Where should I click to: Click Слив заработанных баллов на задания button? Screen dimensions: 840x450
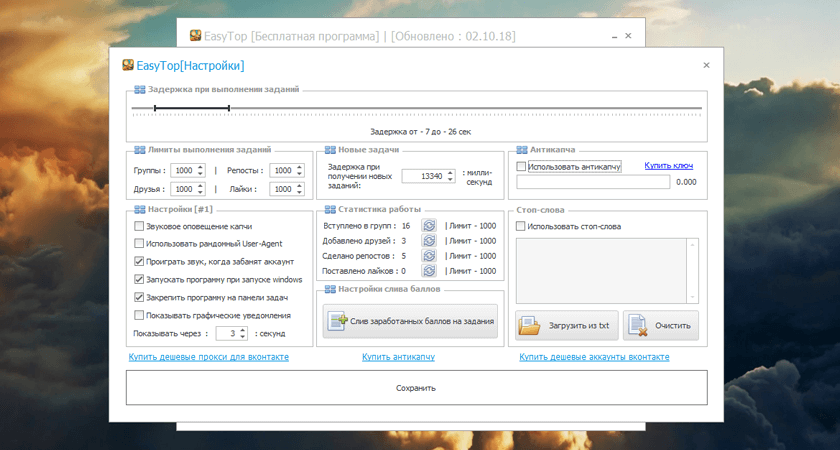pyautogui.click(x=410, y=321)
